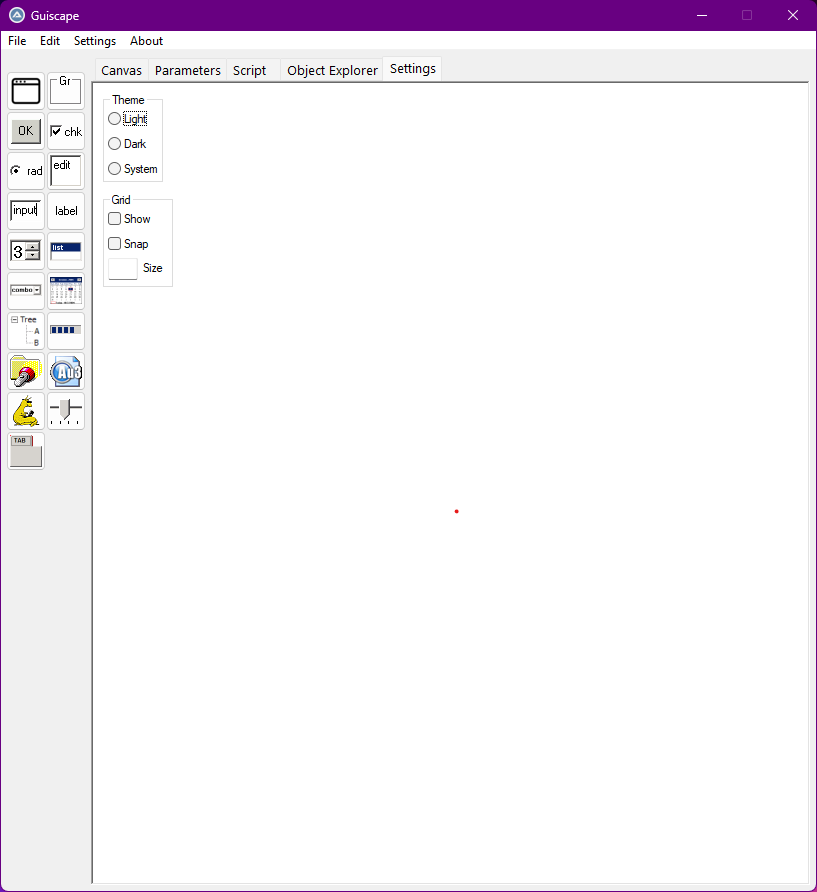Pick the Group box control tool
Viewport: 817px width, 892px height.
pyautogui.click(x=66, y=91)
